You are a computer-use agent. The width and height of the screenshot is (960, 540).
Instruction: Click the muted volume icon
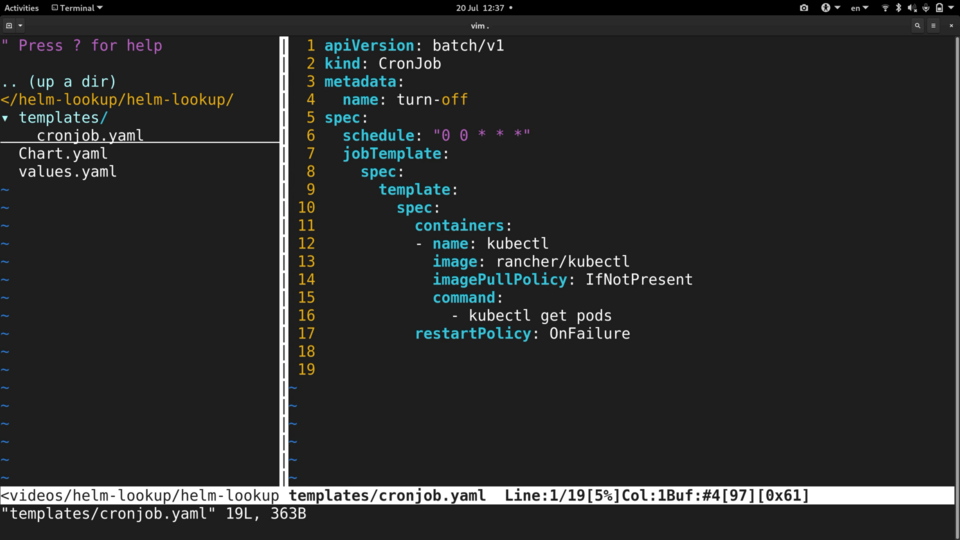pyautogui.click(x=911, y=8)
